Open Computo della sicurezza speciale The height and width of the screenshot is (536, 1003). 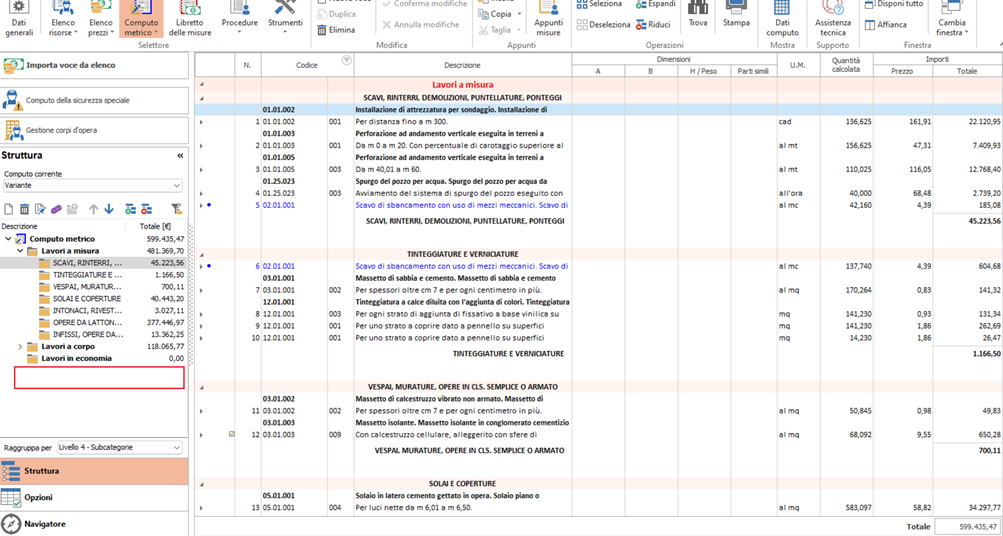[95, 100]
